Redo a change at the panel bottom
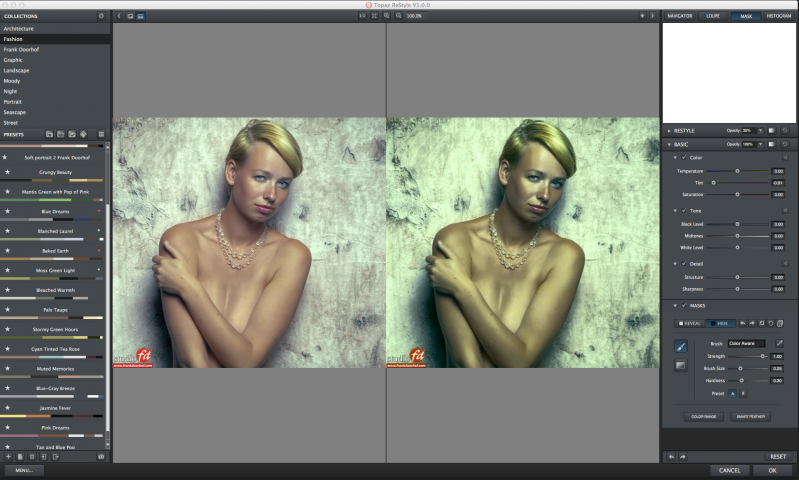The height and width of the screenshot is (480, 799). coord(683,457)
